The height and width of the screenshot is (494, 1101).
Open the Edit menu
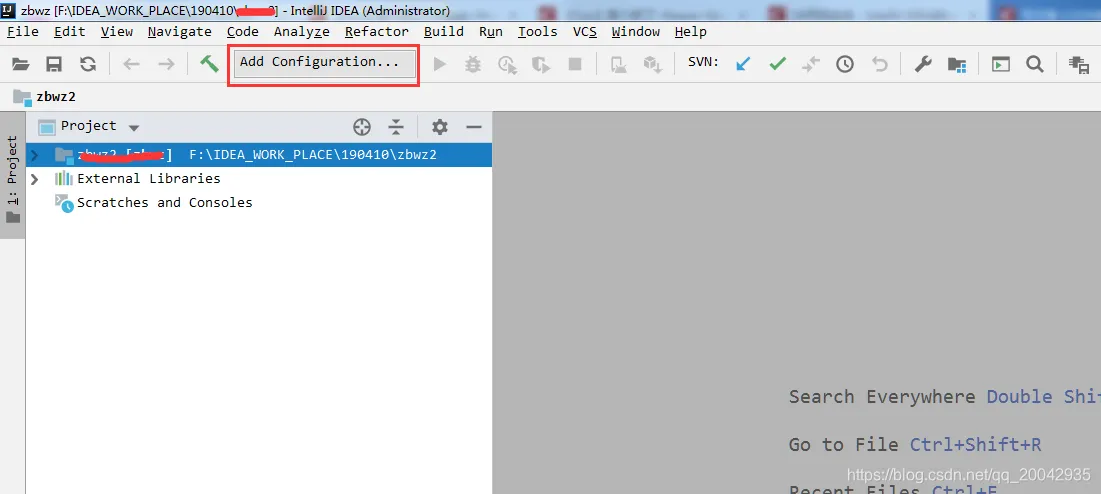click(70, 32)
